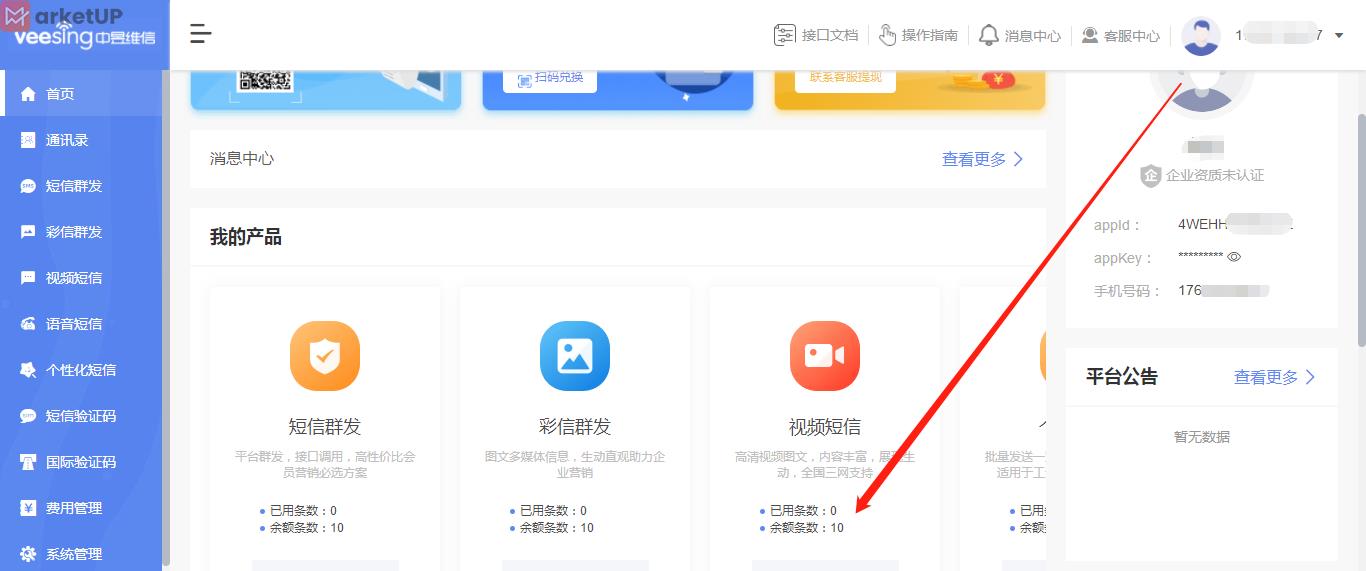
Task: Click the sidebar menu scrollbar
Action: (x=166, y=318)
